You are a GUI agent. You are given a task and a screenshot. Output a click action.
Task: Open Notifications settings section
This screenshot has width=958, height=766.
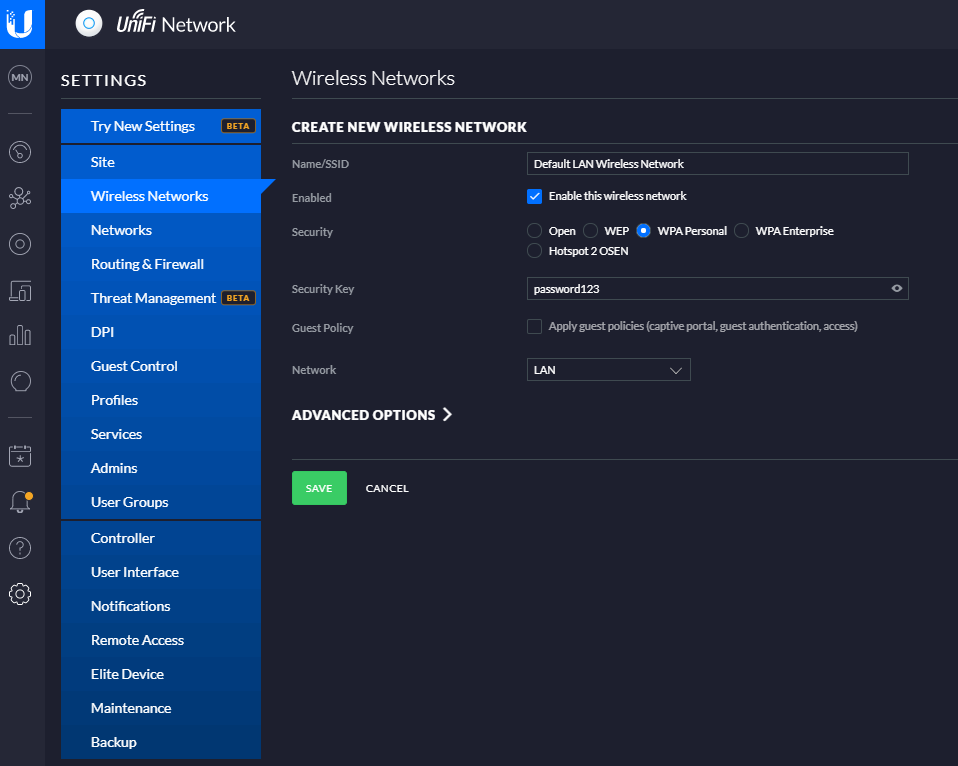161,606
